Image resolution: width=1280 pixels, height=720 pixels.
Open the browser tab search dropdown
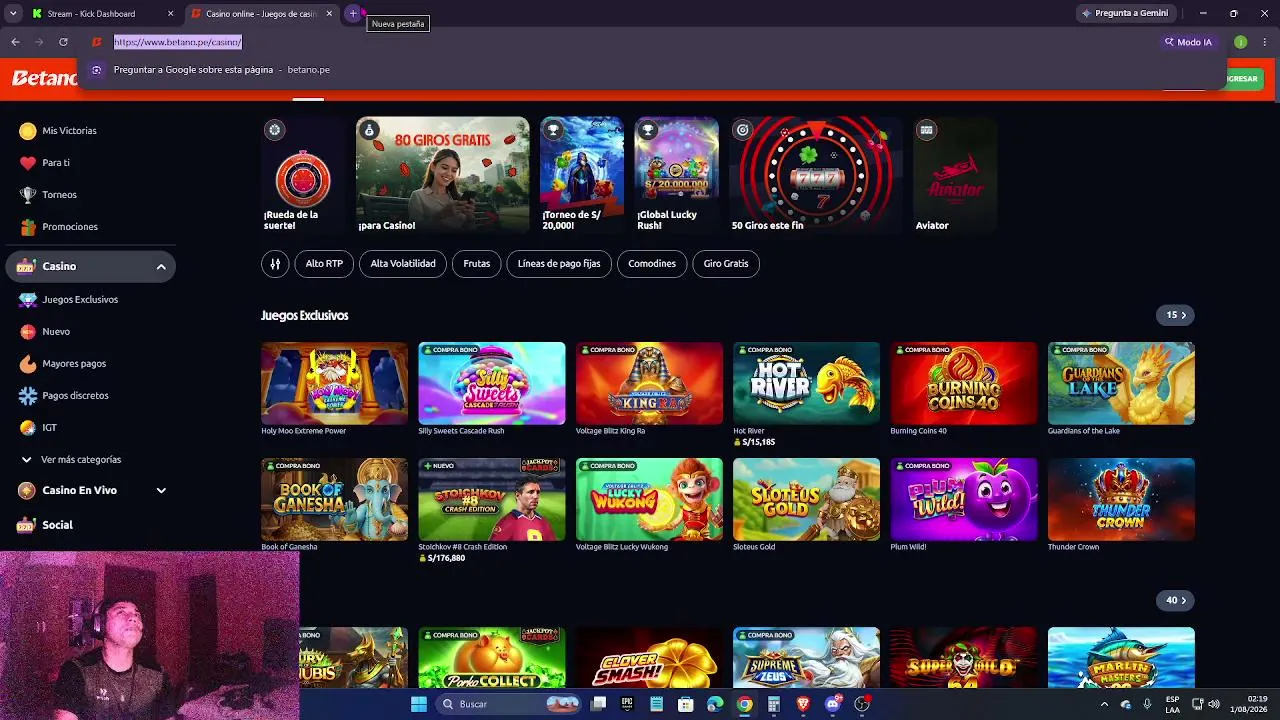click(x=13, y=14)
